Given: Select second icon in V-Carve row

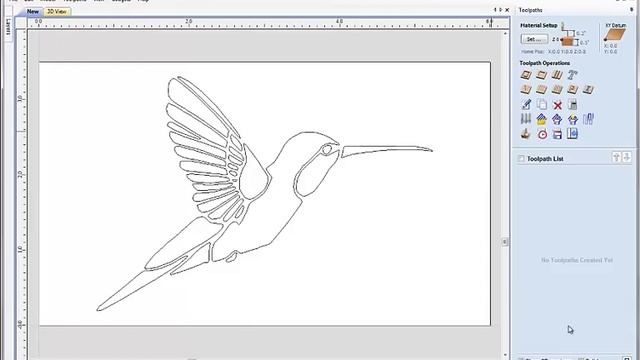Looking at the screenshot, I should tap(542, 89).
